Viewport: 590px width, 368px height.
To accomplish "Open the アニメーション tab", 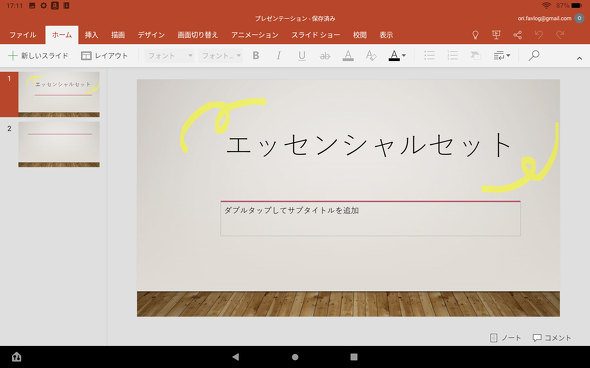I will coord(255,35).
